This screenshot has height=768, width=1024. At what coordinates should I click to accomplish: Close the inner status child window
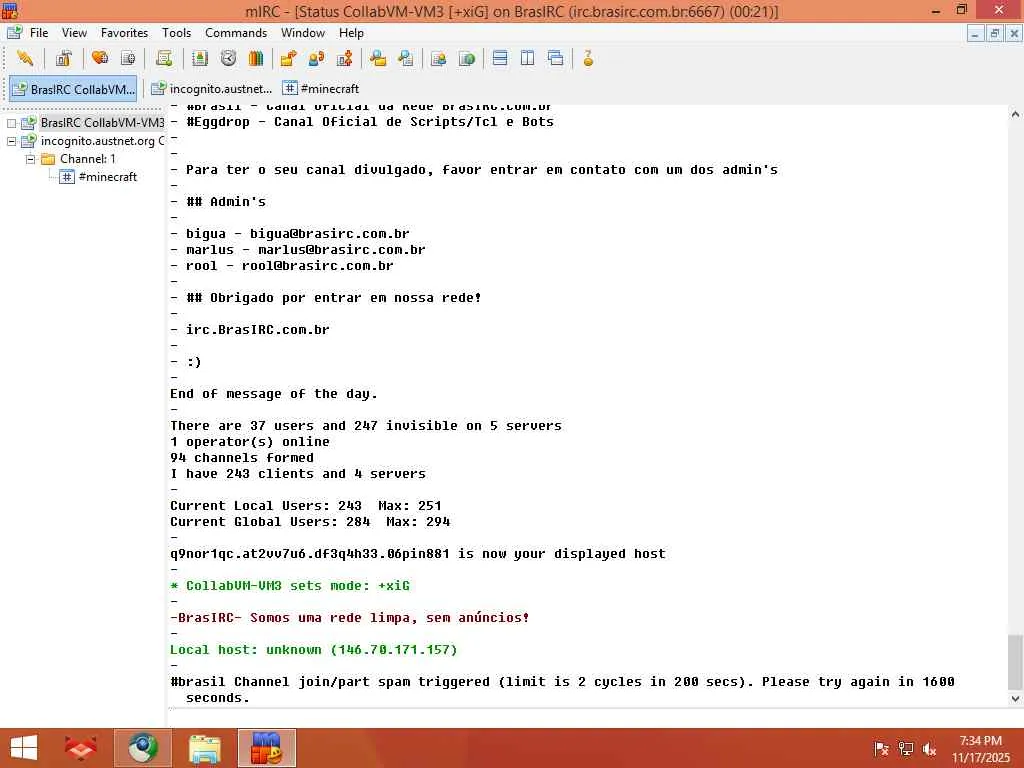[1014, 33]
